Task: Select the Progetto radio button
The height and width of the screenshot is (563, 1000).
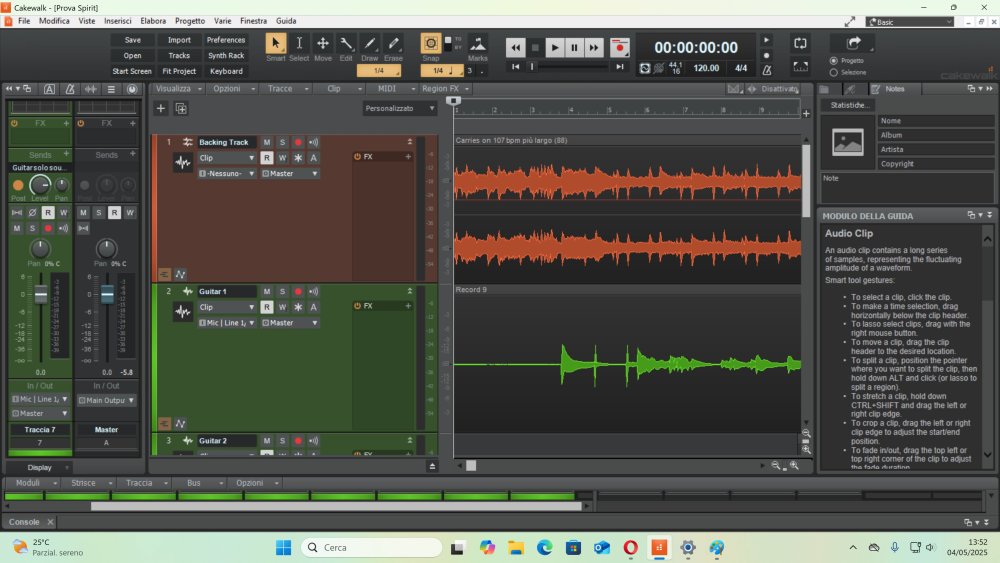Action: click(834, 61)
